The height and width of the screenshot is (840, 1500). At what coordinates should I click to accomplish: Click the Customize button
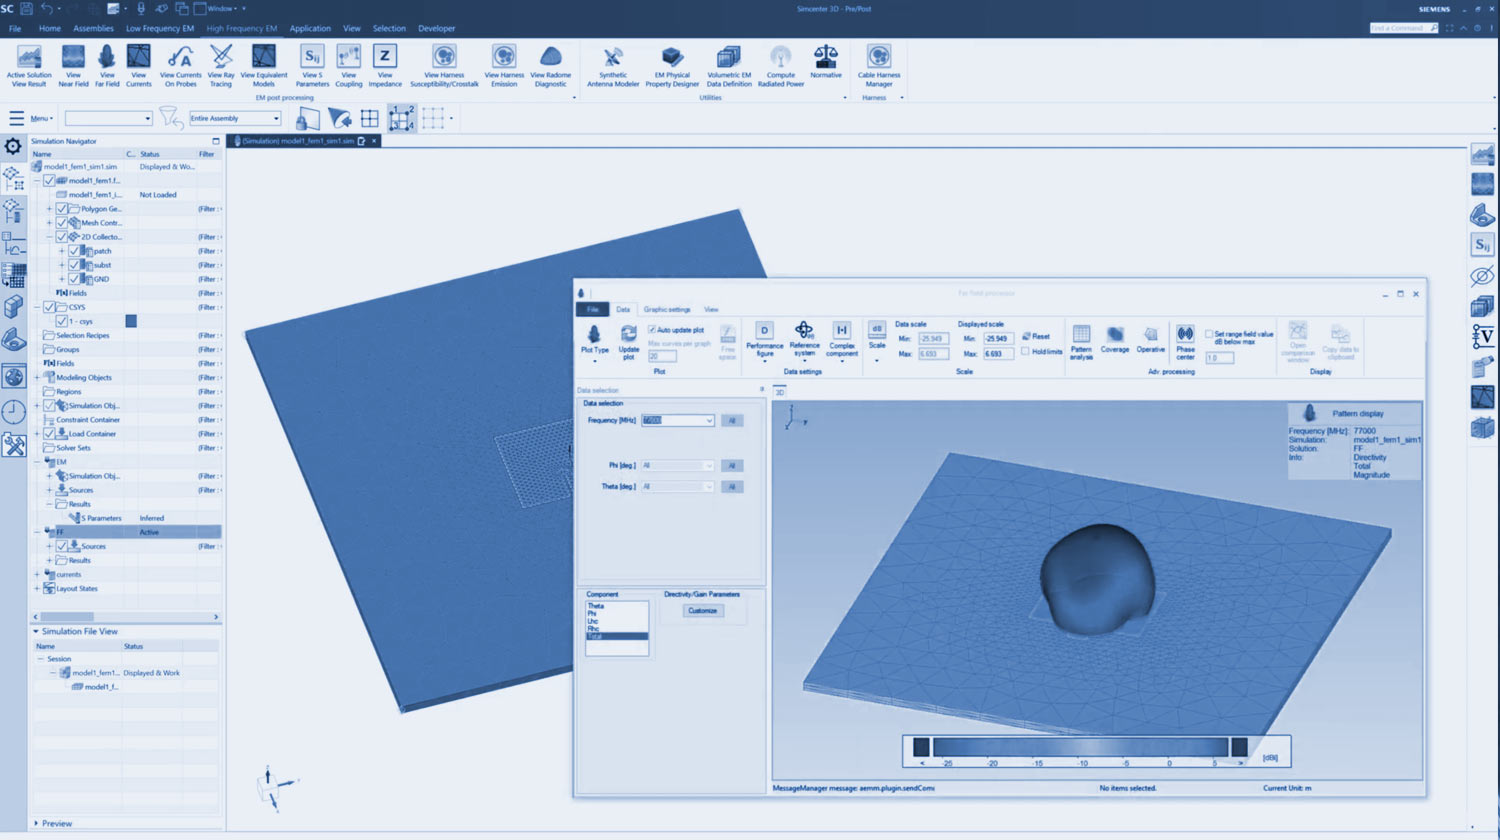(x=702, y=611)
